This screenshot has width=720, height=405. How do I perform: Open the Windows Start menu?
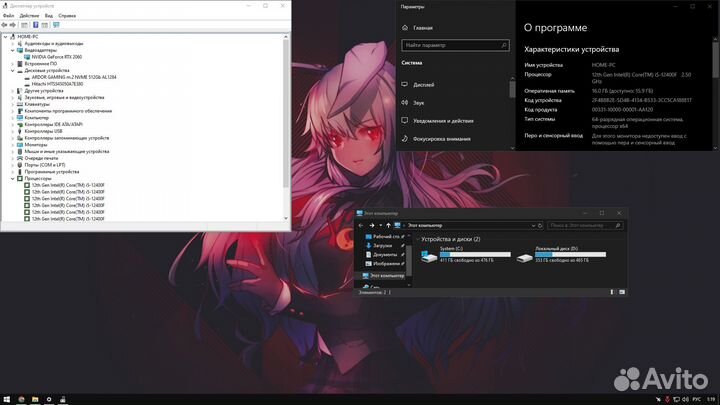coord(6,399)
